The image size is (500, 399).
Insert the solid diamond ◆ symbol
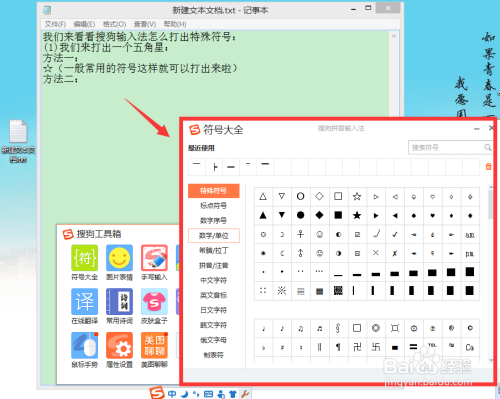(x=319, y=215)
